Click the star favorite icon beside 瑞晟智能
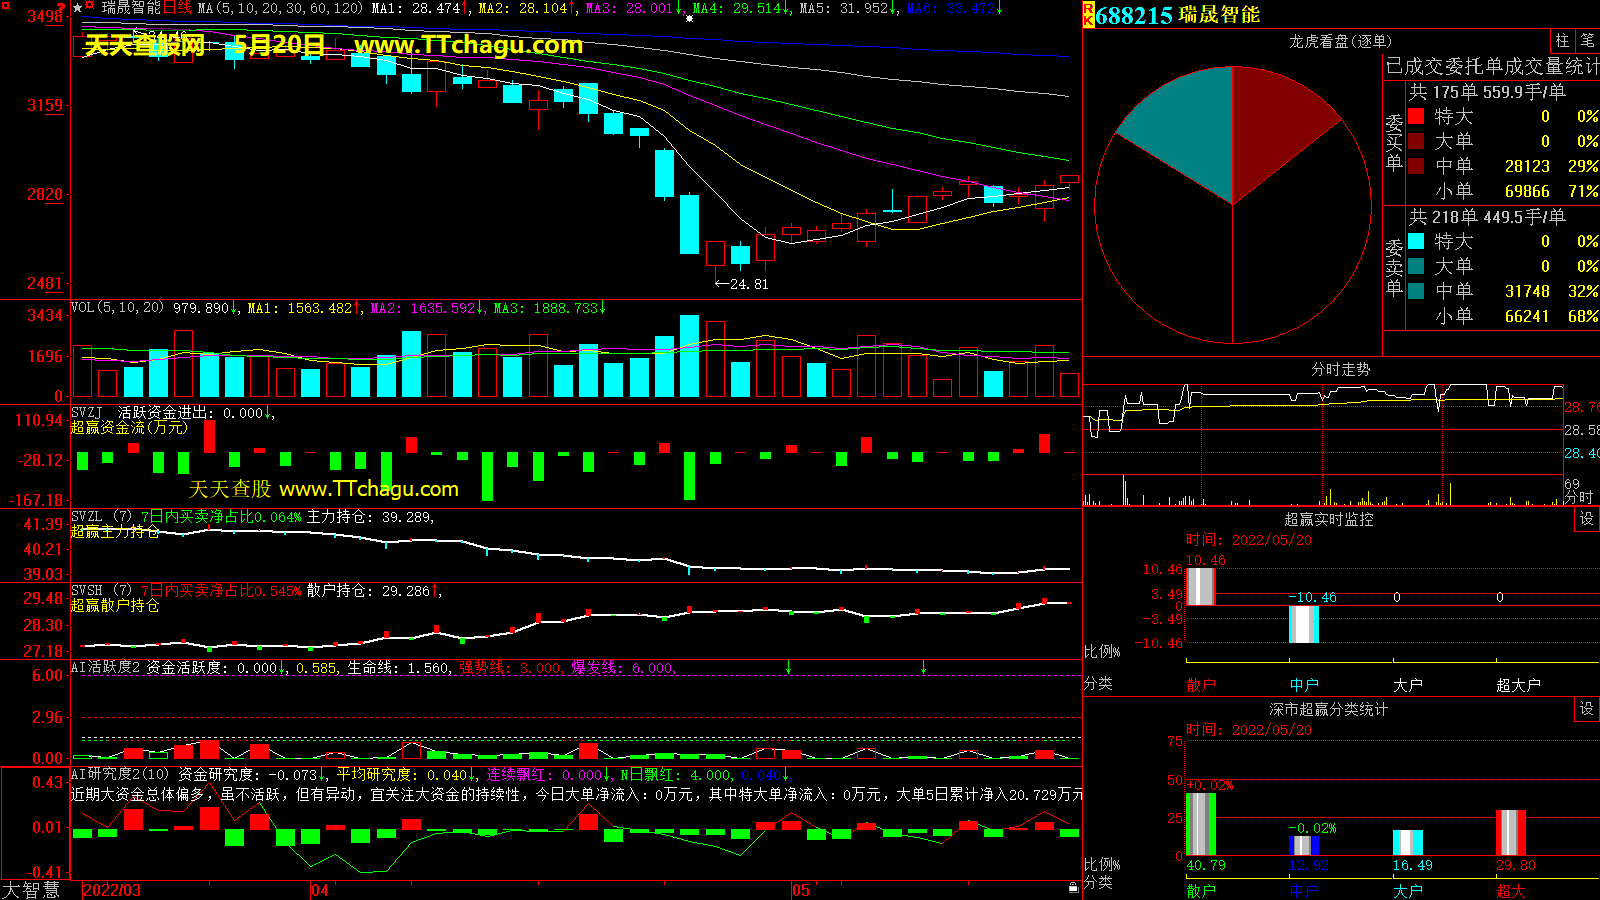Viewport: 1600px width, 900px height. (78, 8)
